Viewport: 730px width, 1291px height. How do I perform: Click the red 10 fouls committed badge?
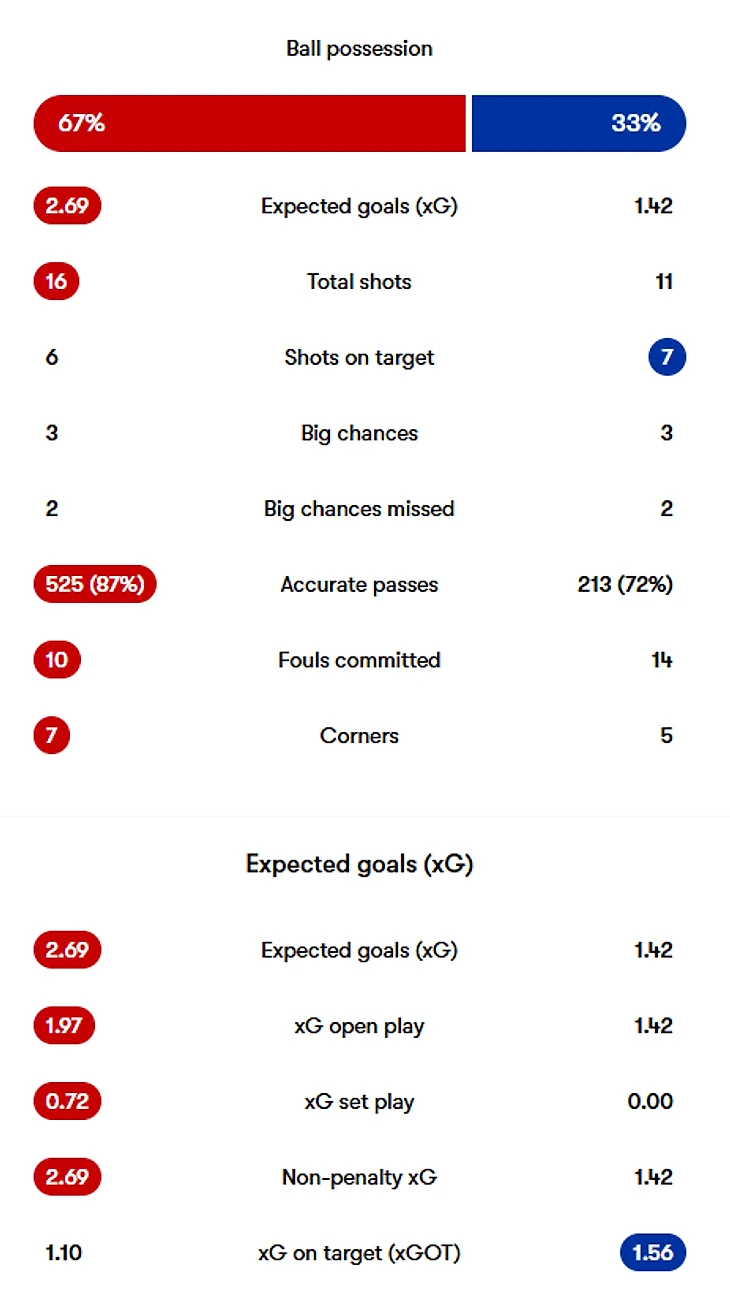57,660
